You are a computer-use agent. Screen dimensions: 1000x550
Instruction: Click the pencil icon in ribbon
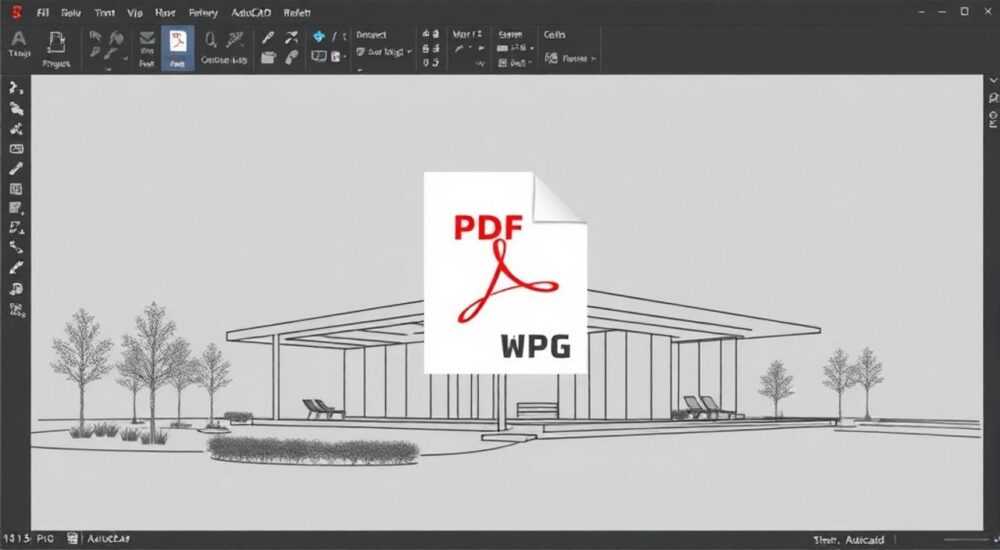[x=268, y=38]
